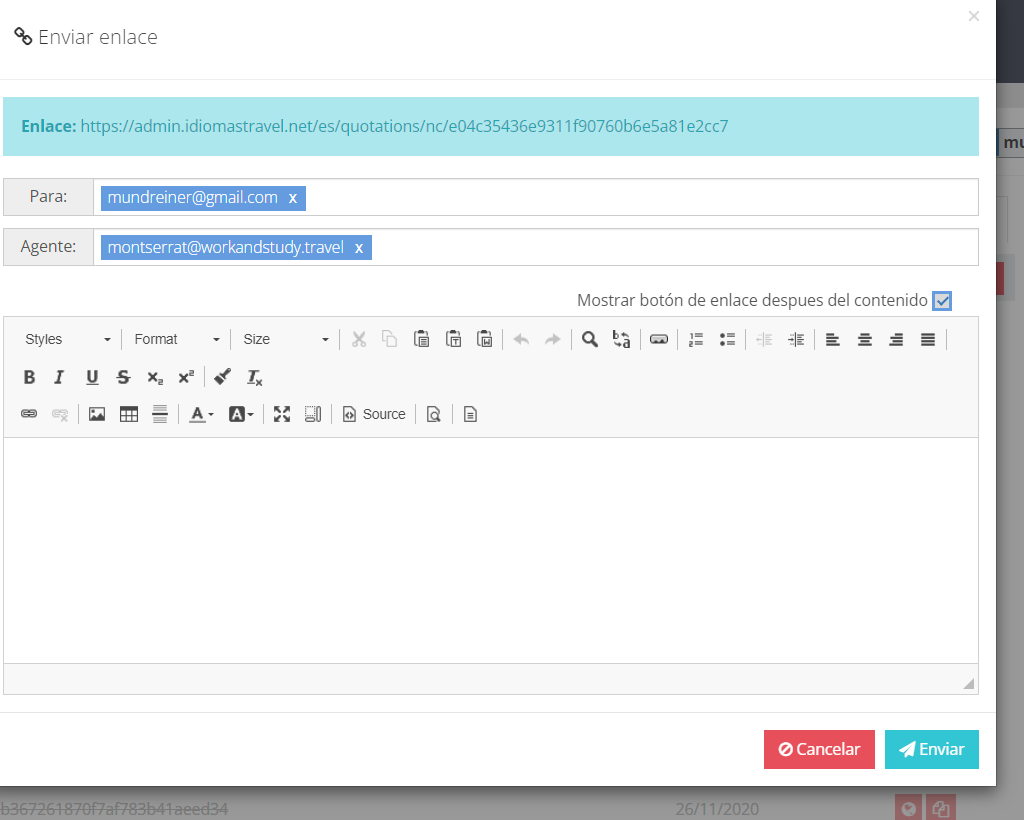Image resolution: width=1024 pixels, height=820 pixels.
Task: Toggle Strikethrough formatting
Action: pyautogui.click(x=123, y=377)
